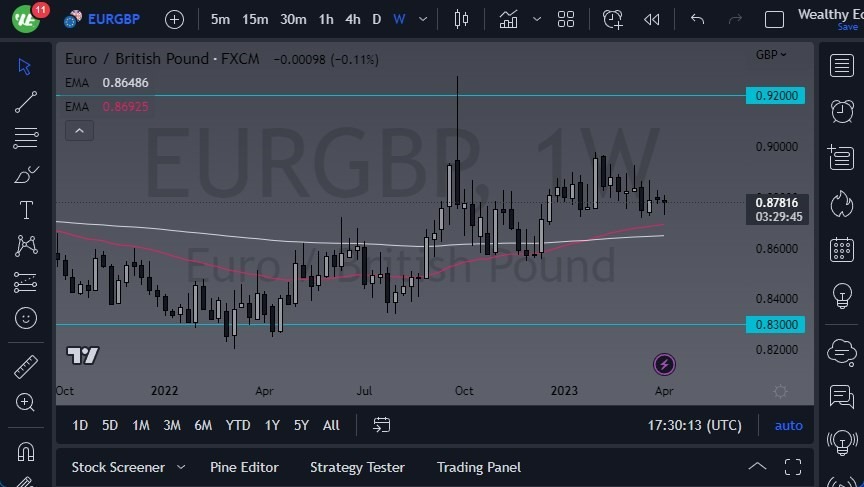
Task: Open prediction and measurement tools
Action: [x=25, y=282]
